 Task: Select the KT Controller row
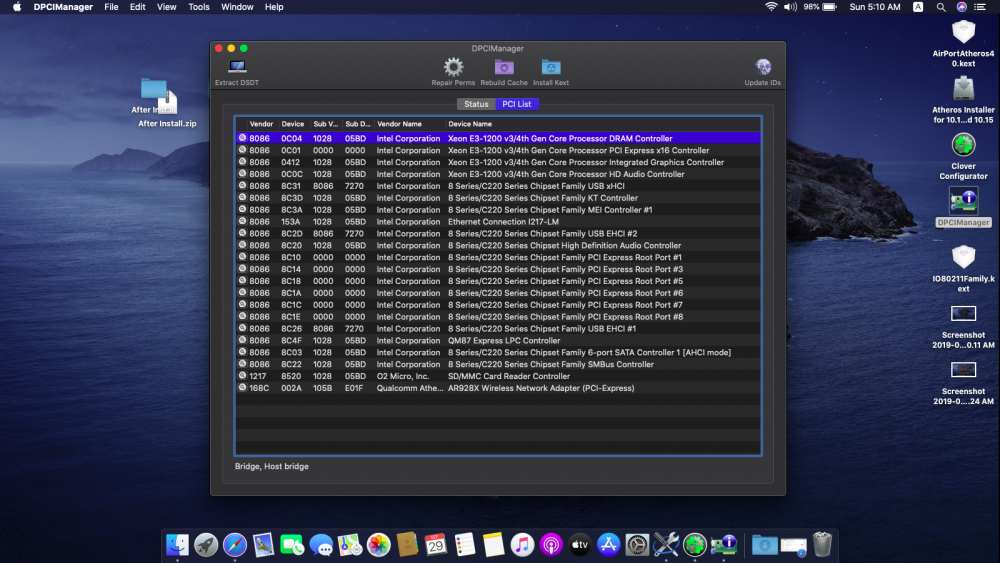[498, 198]
